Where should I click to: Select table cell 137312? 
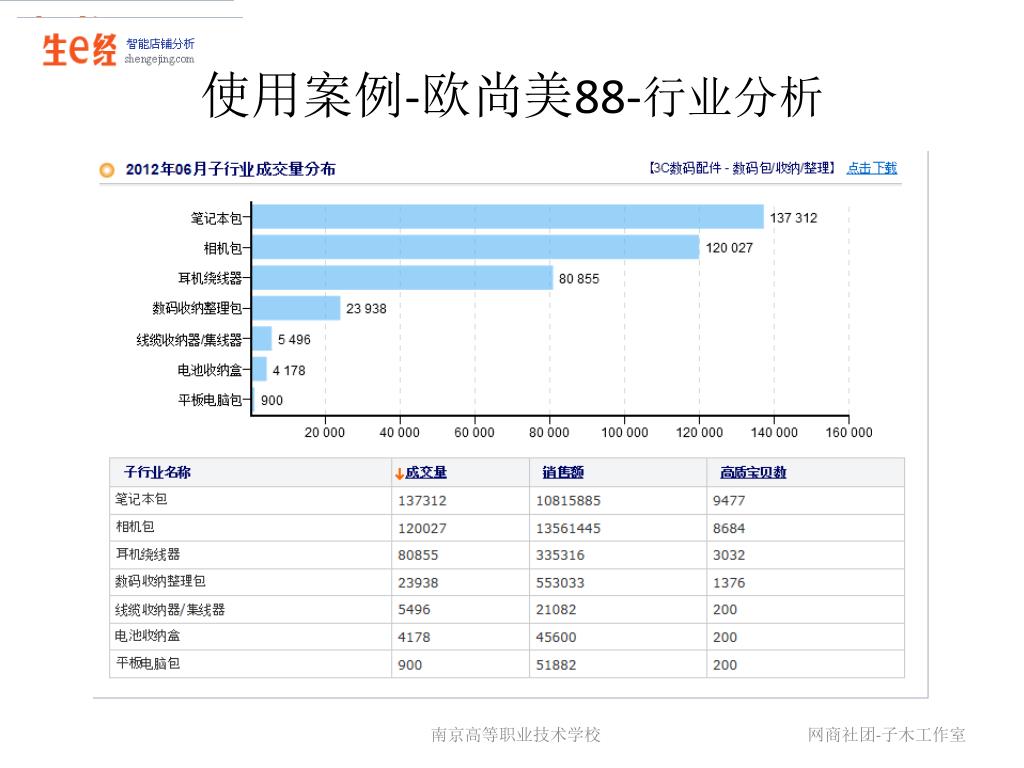point(422,501)
